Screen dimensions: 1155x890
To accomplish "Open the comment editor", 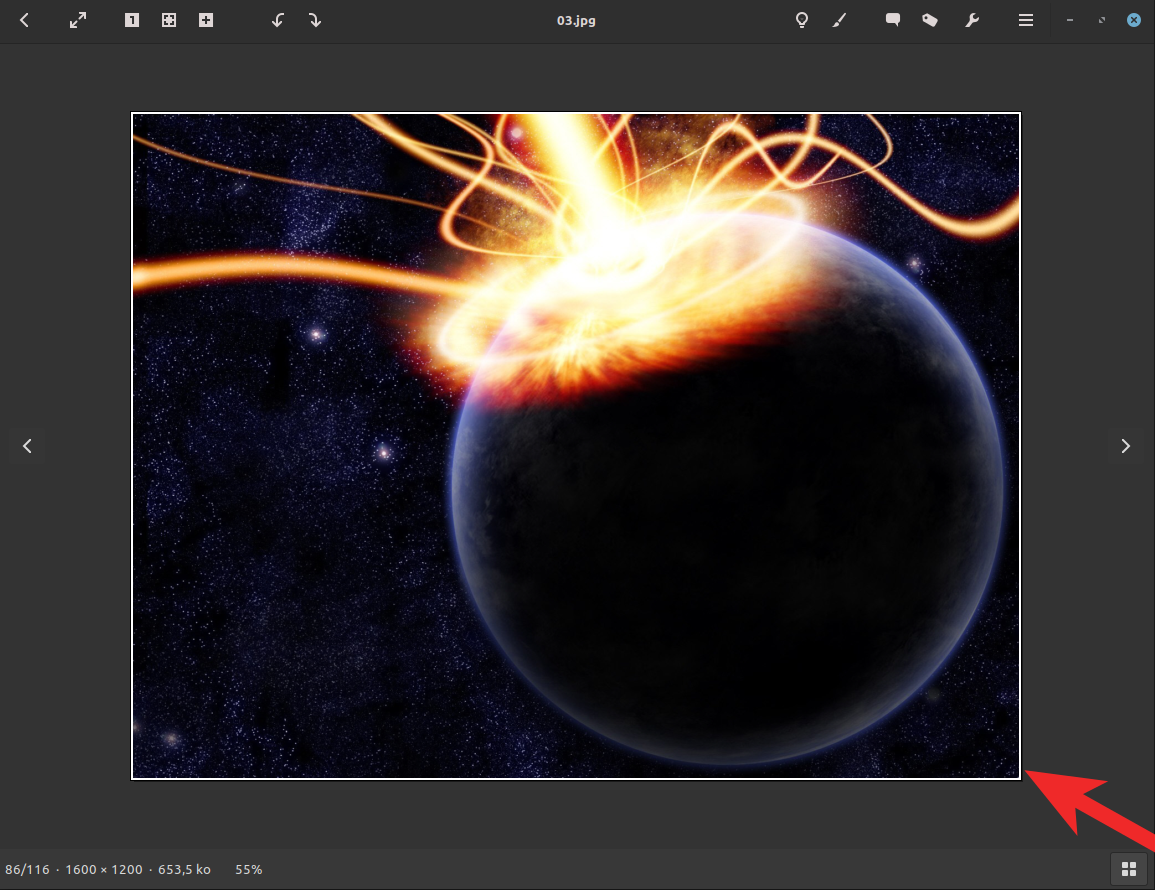I will 892,20.
